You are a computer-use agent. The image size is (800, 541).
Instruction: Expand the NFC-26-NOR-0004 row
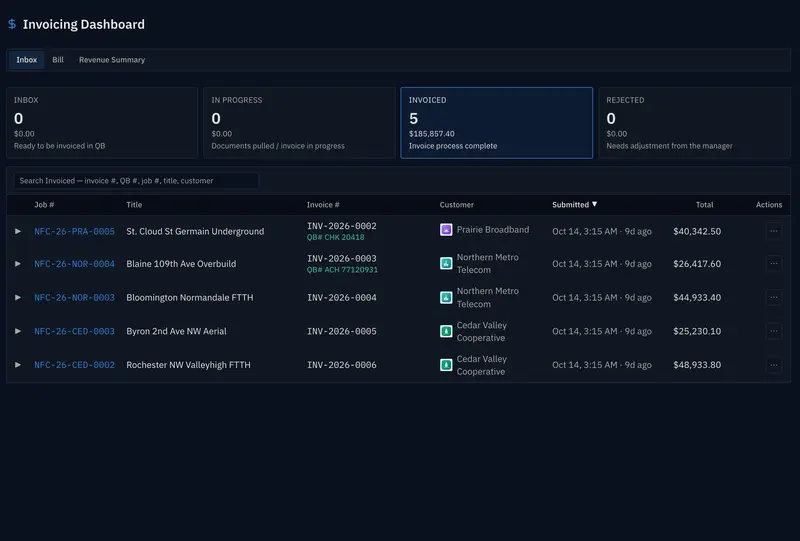tap(18, 263)
